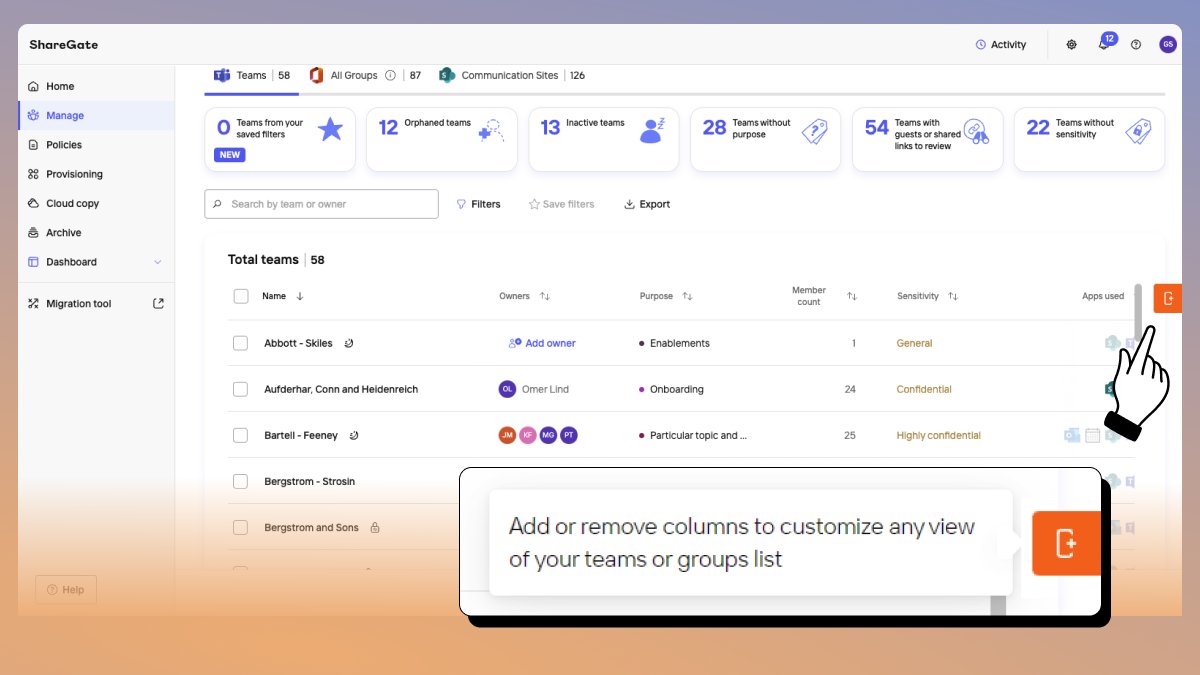Open Archive in sidebar

point(95,232)
